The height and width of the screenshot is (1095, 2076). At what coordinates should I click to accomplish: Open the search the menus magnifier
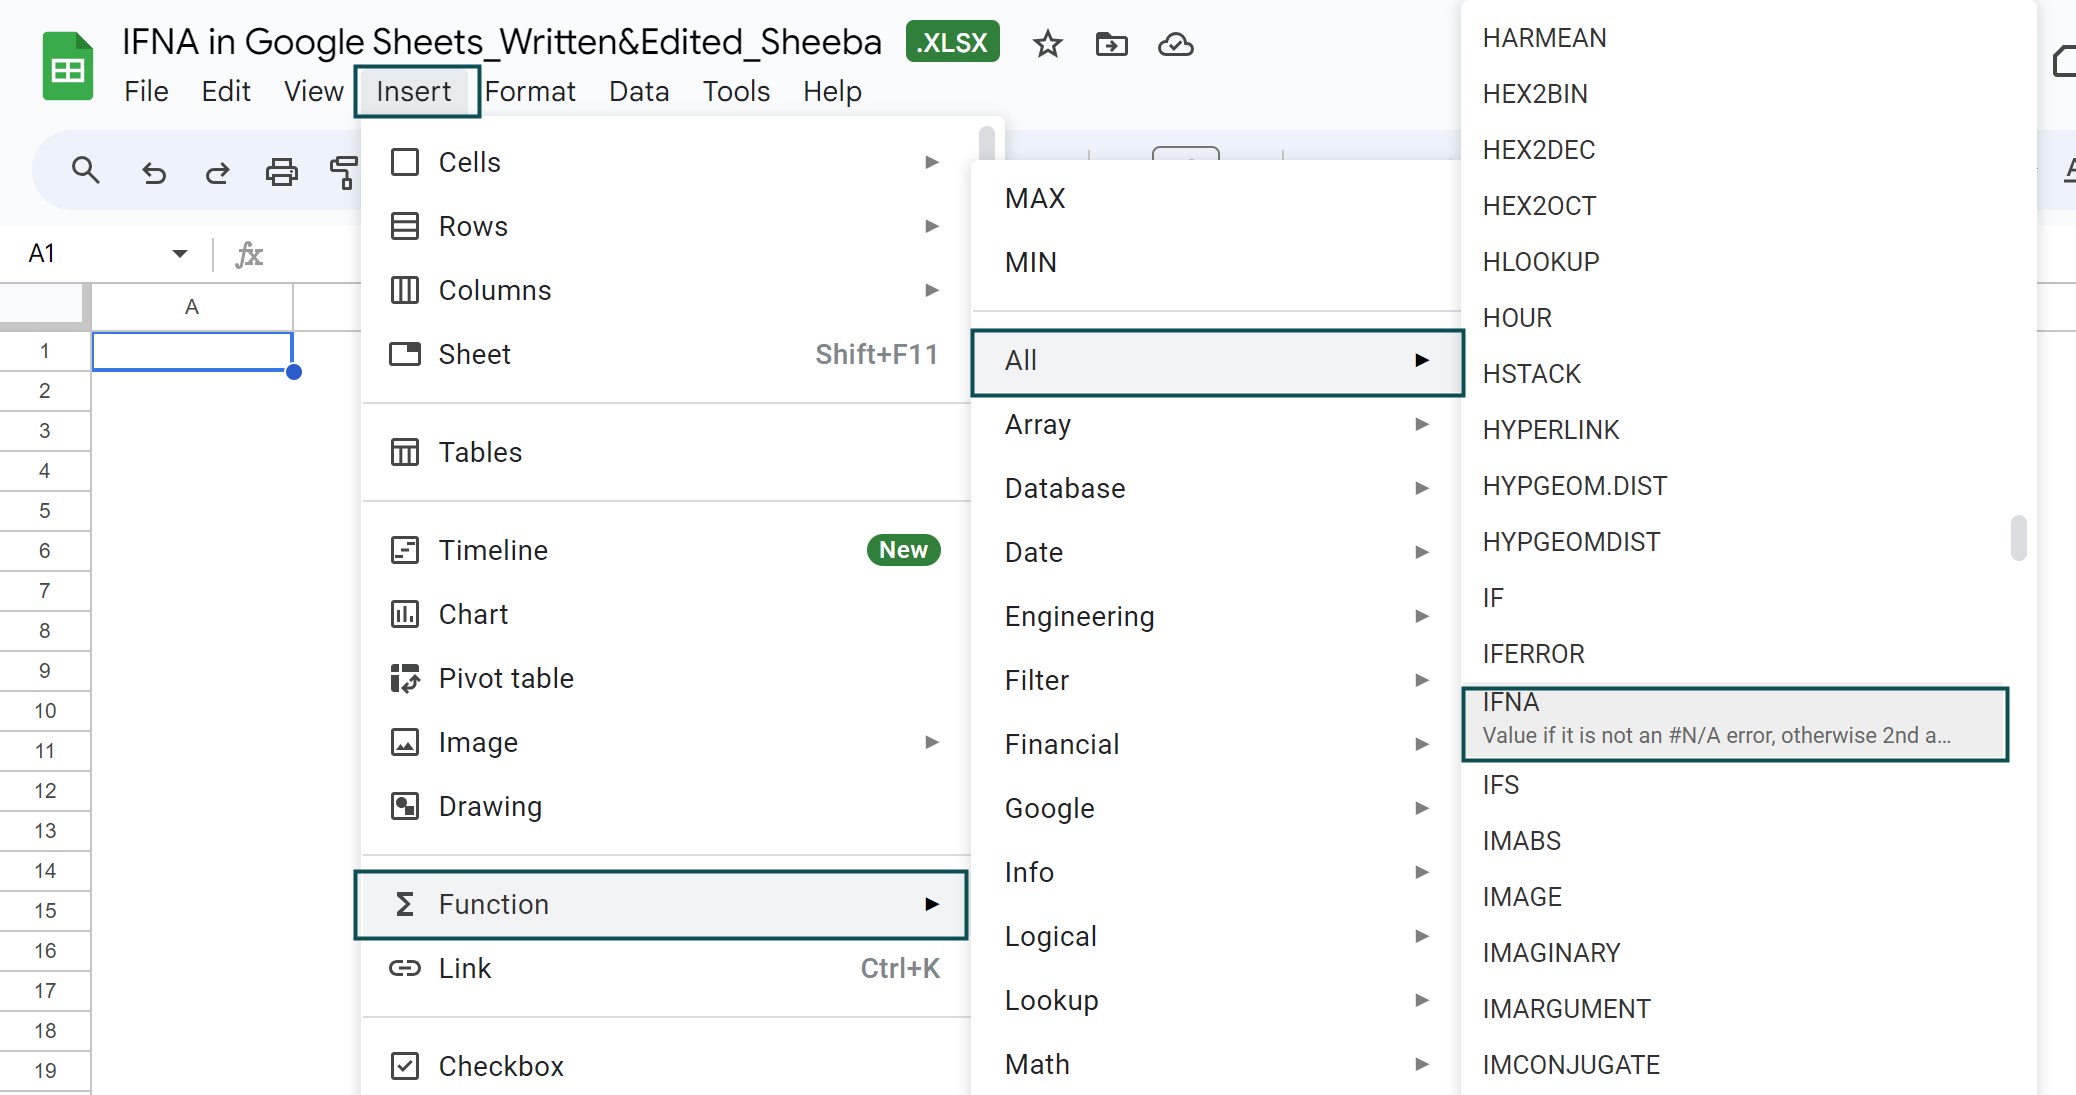point(86,171)
